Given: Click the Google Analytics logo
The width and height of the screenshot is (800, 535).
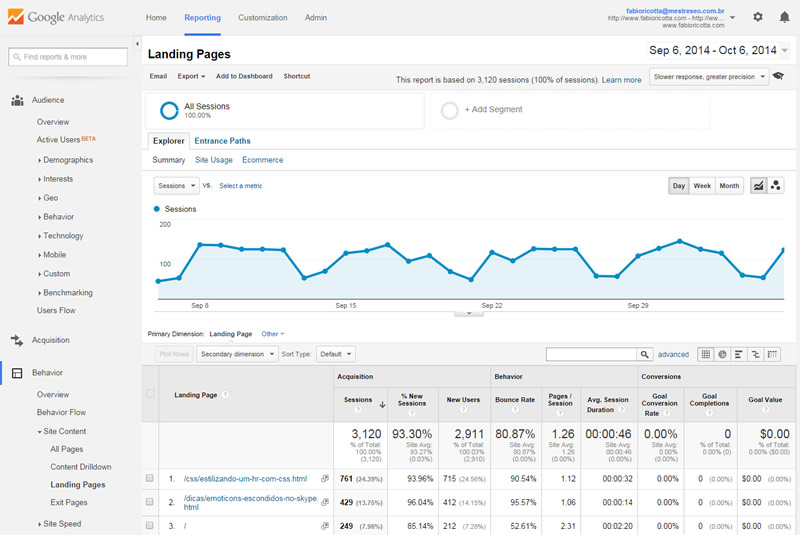Looking at the screenshot, I should 56,17.
